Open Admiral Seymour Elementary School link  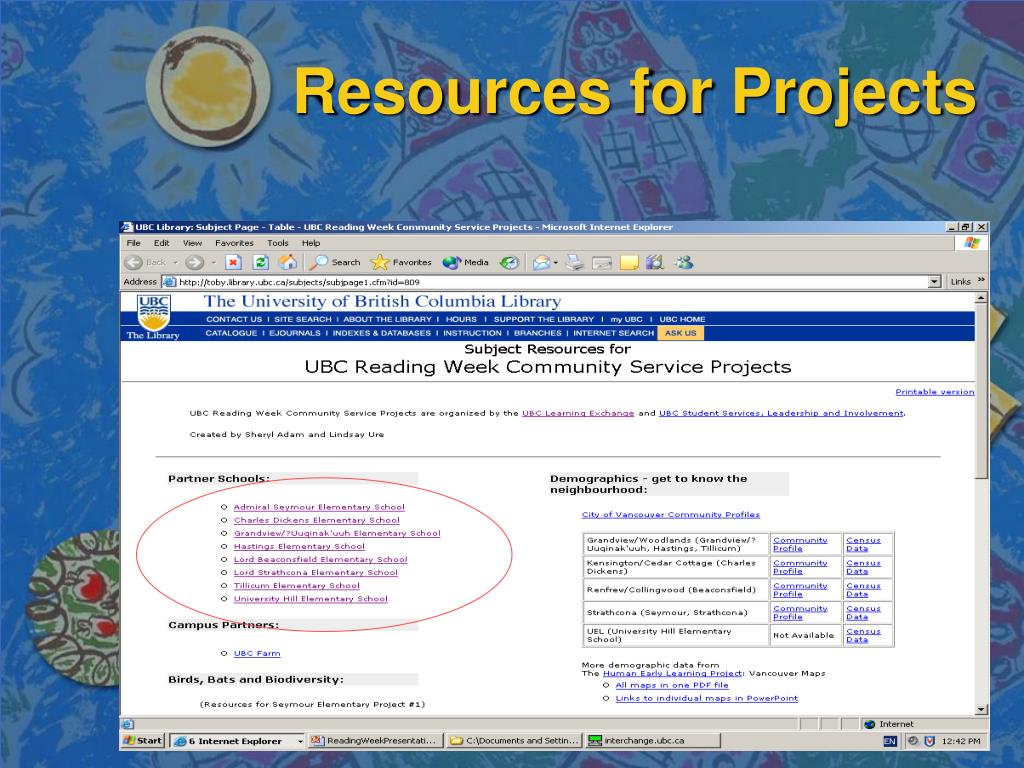point(319,507)
